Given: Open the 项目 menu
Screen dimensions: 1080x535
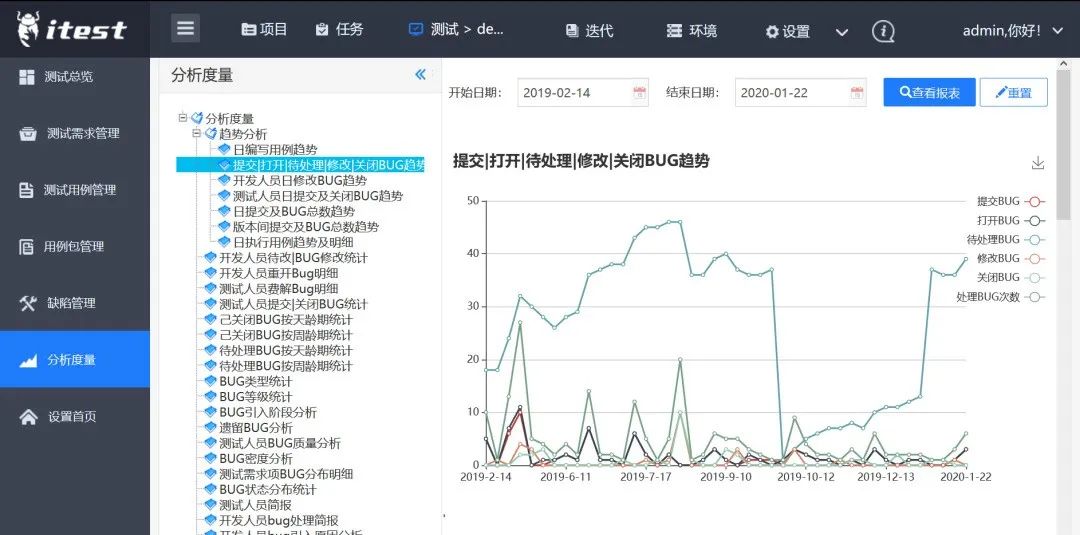Looking at the screenshot, I should (264, 30).
